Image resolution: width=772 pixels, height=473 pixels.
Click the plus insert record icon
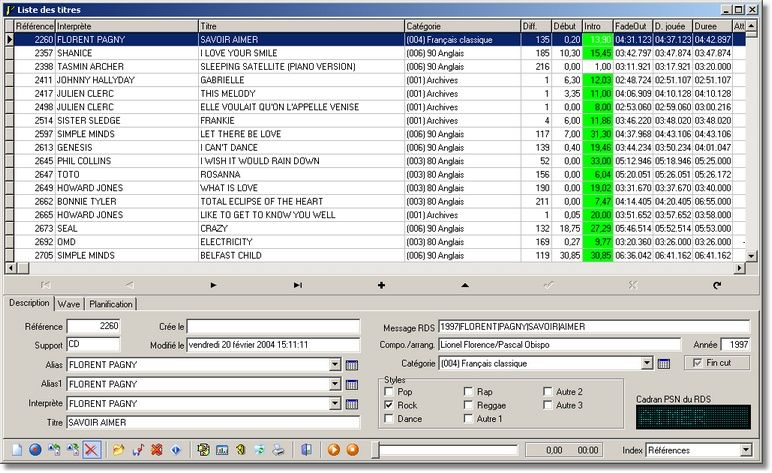click(382, 285)
